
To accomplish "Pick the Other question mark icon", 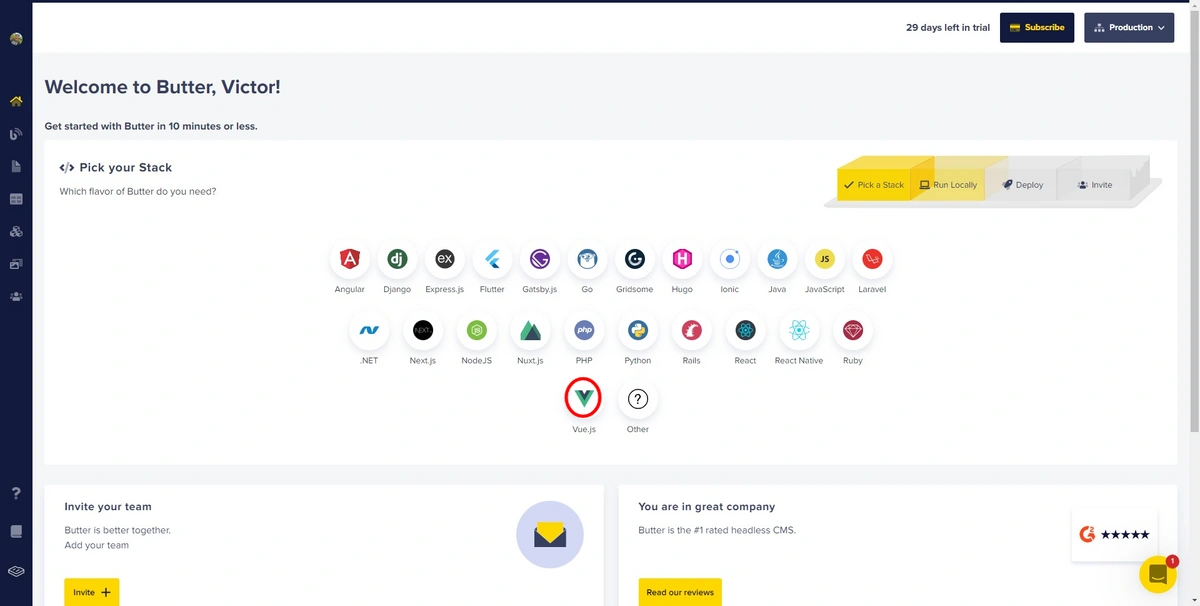I will (638, 399).
